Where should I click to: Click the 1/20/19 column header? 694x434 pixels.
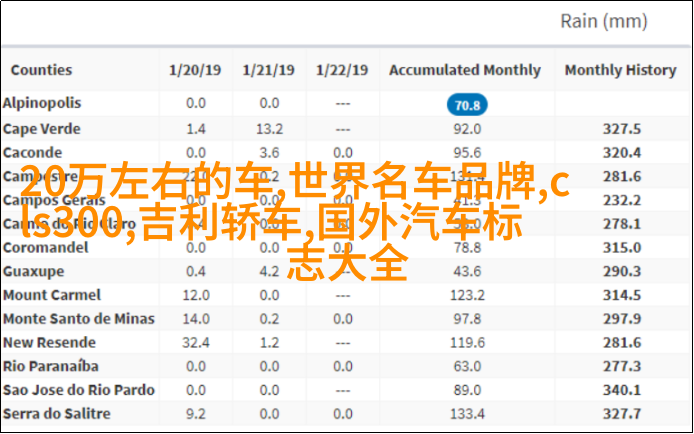pos(195,70)
